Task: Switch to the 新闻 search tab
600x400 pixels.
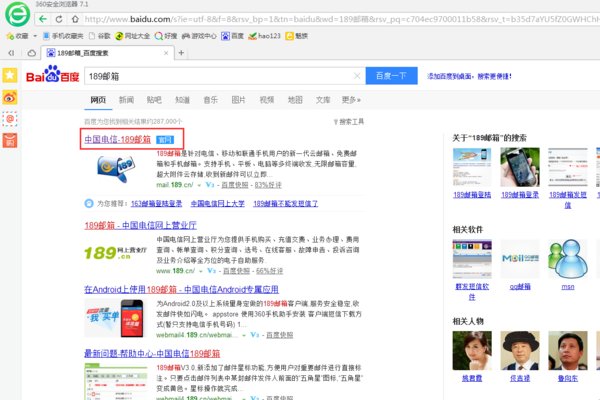Action: click(126, 100)
